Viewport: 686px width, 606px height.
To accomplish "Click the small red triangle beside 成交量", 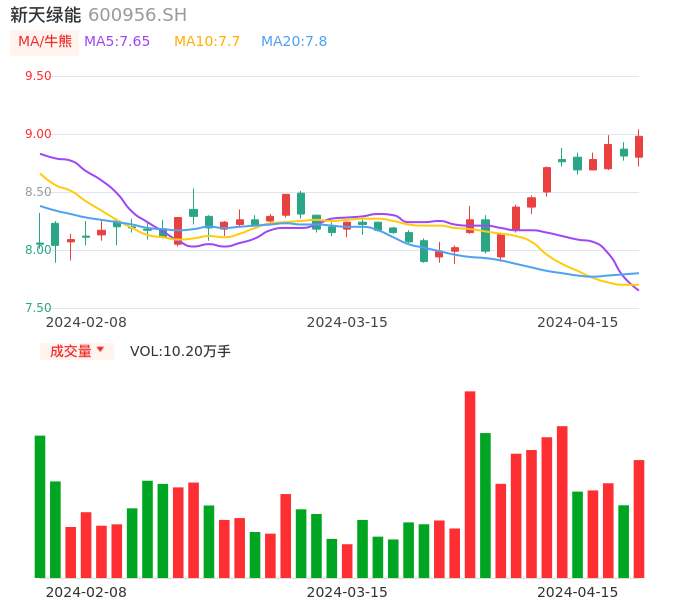I will (101, 349).
